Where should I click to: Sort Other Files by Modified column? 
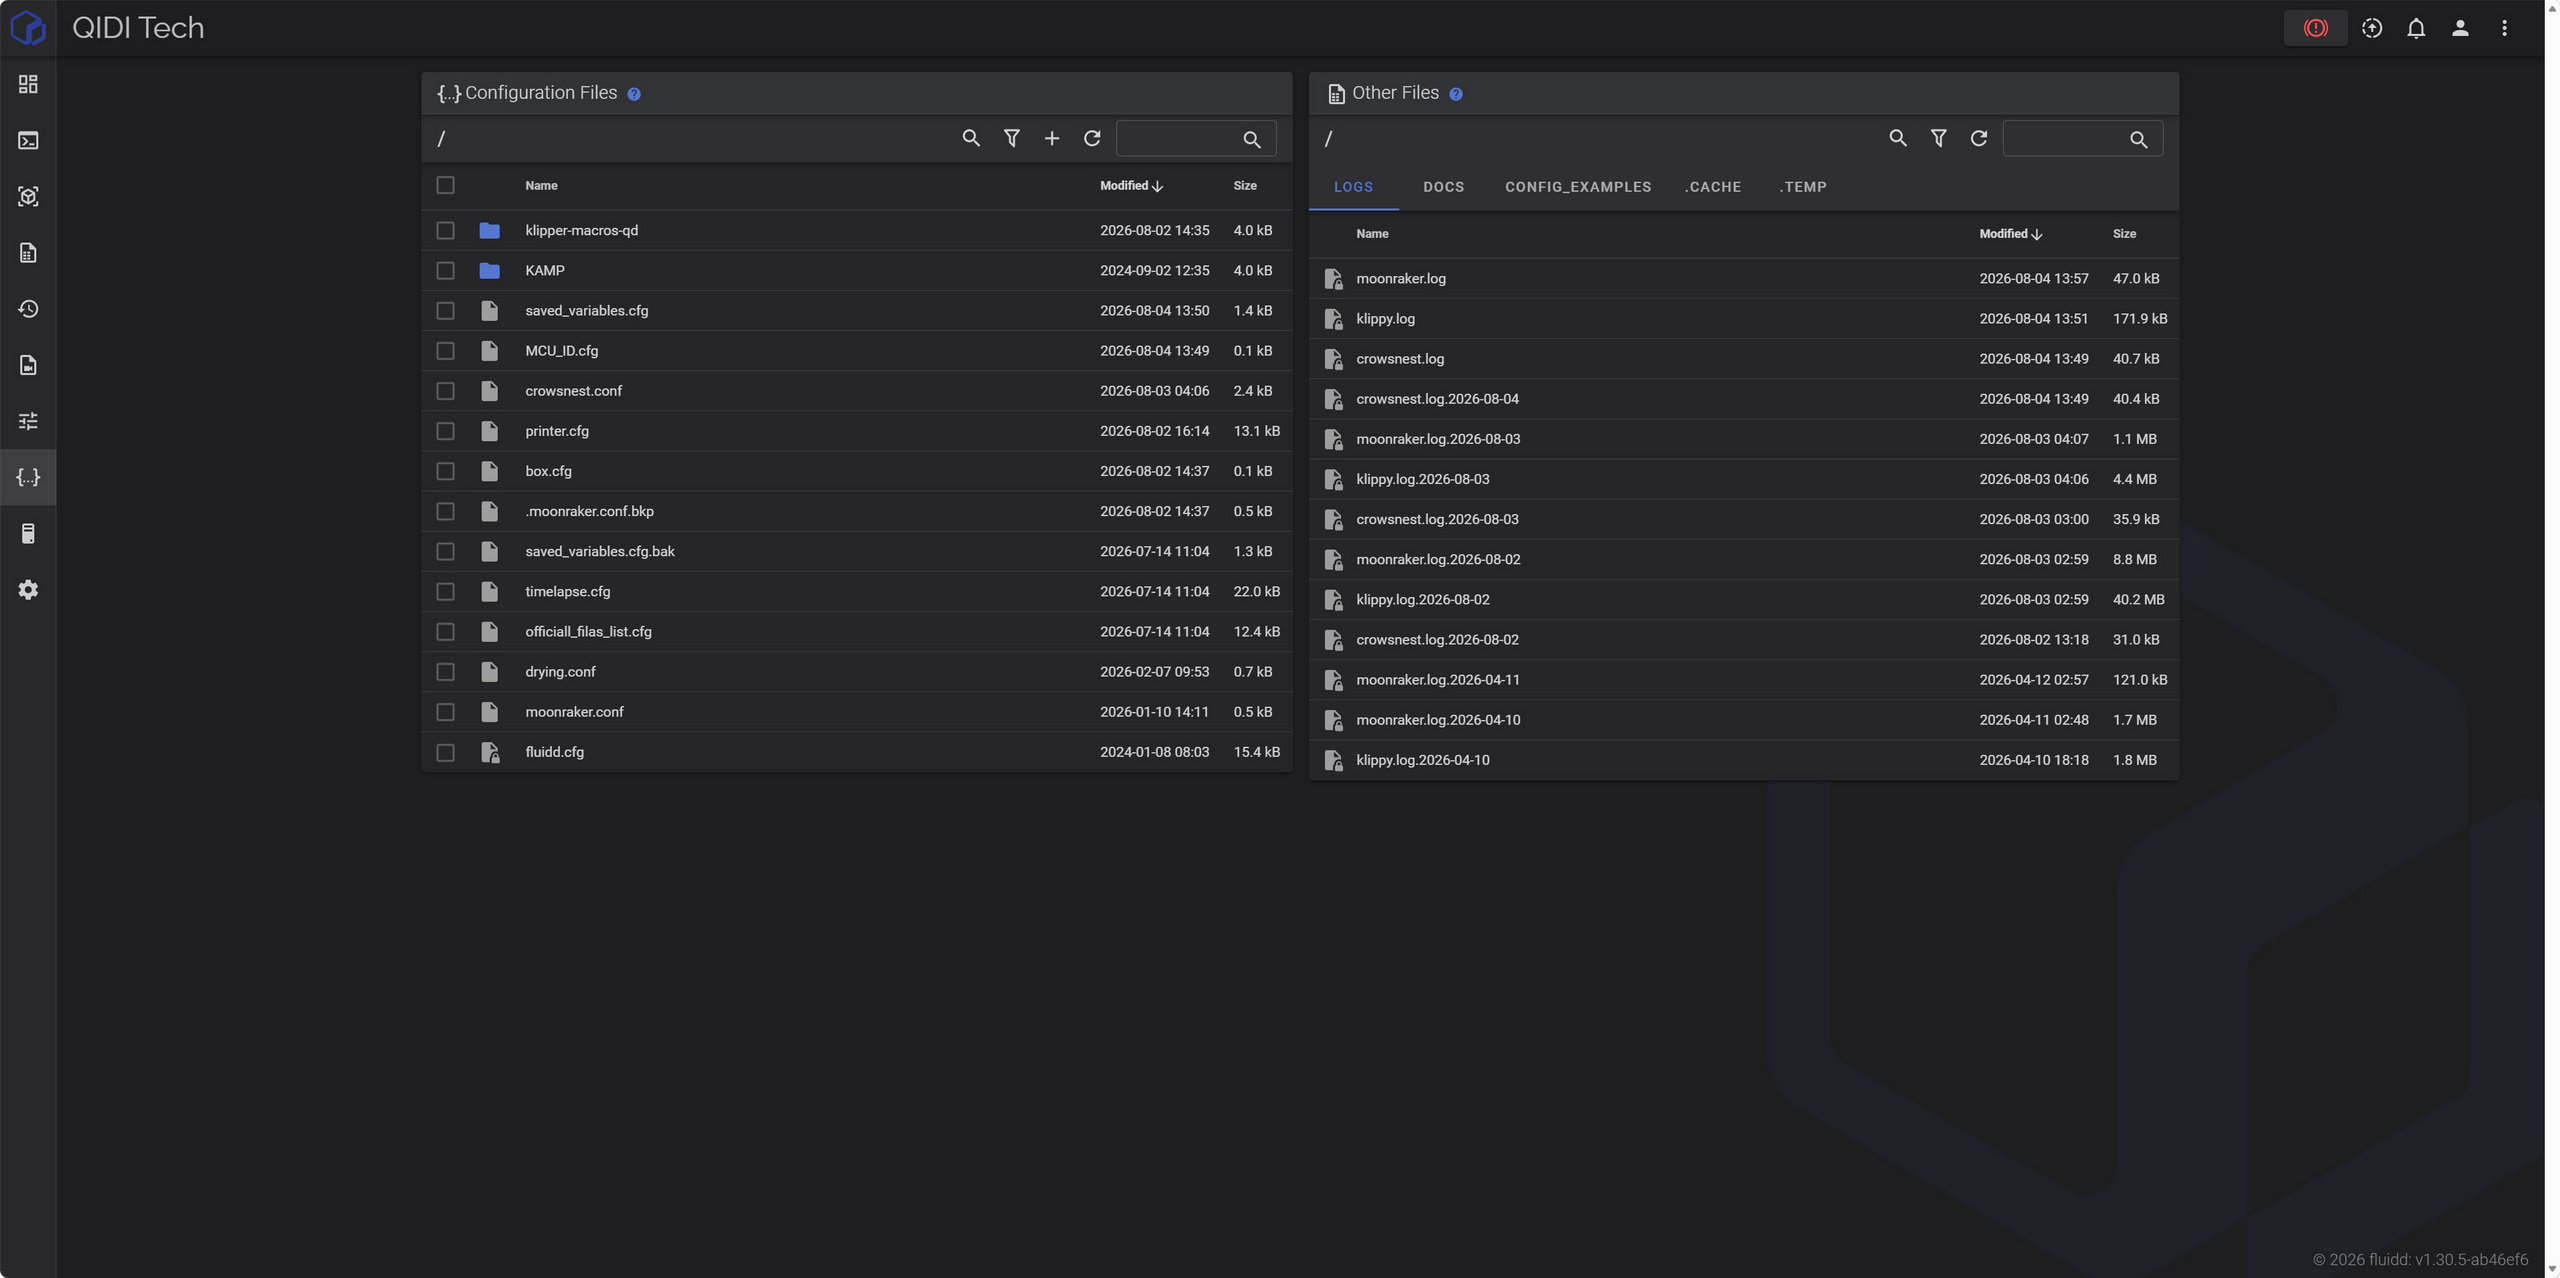tap(2010, 234)
